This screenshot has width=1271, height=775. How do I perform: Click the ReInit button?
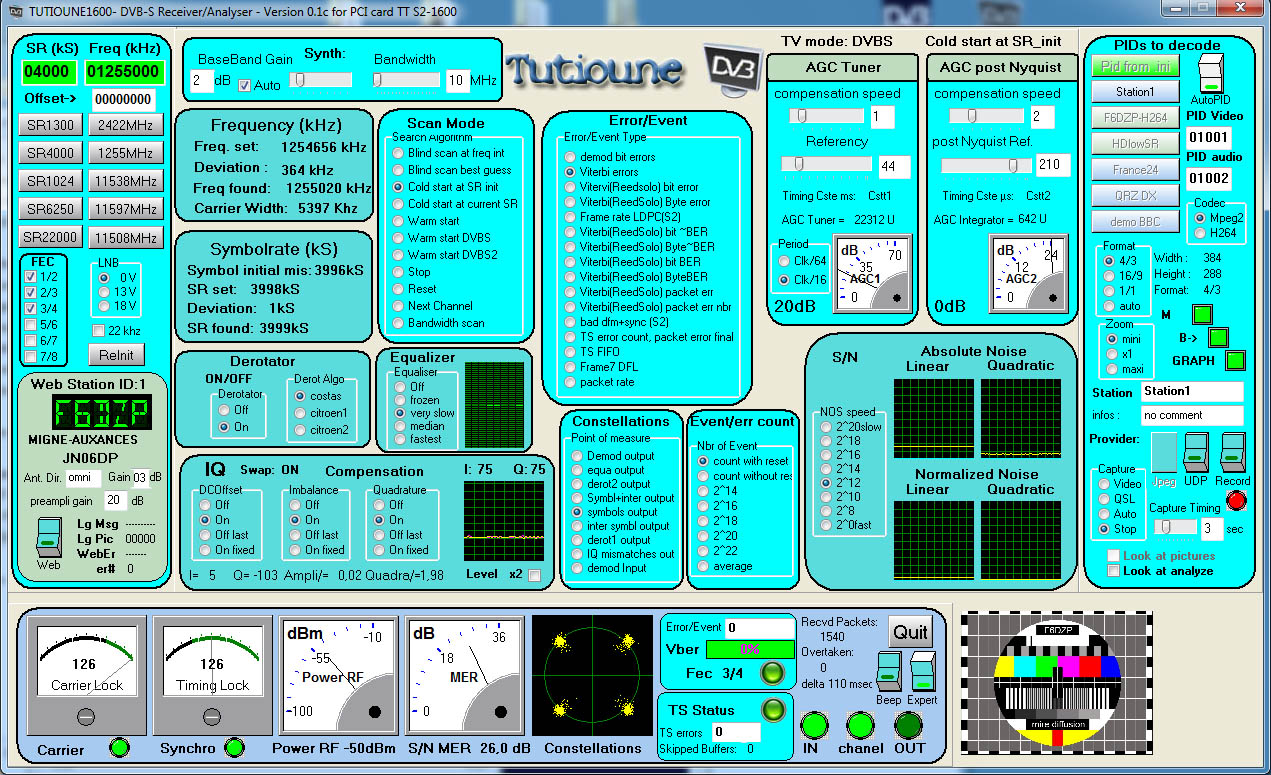pos(116,354)
